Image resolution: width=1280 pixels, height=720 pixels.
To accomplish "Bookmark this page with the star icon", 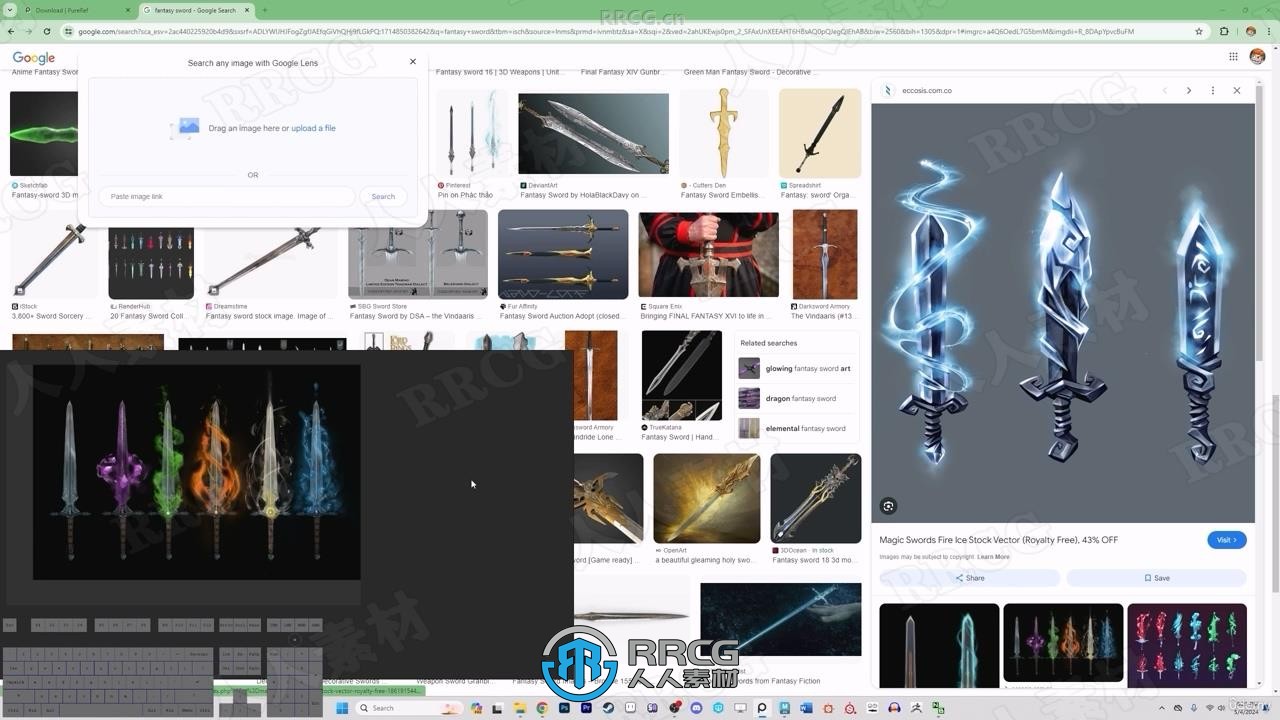I will click(1199, 31).
